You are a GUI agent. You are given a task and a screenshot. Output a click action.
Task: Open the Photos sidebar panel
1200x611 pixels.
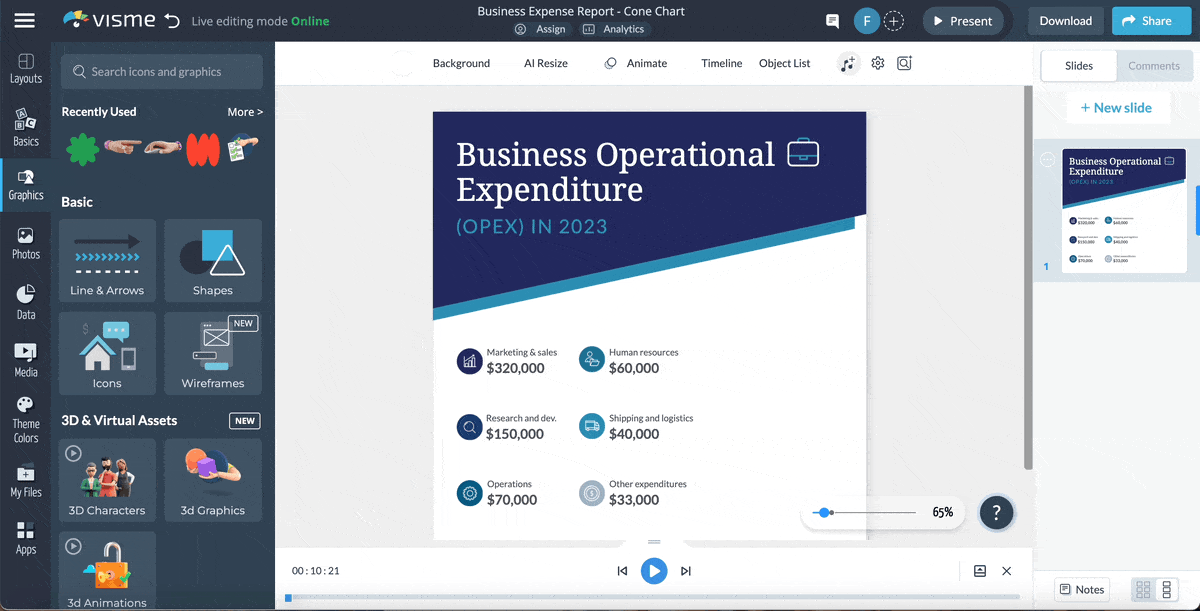(26, 243)
